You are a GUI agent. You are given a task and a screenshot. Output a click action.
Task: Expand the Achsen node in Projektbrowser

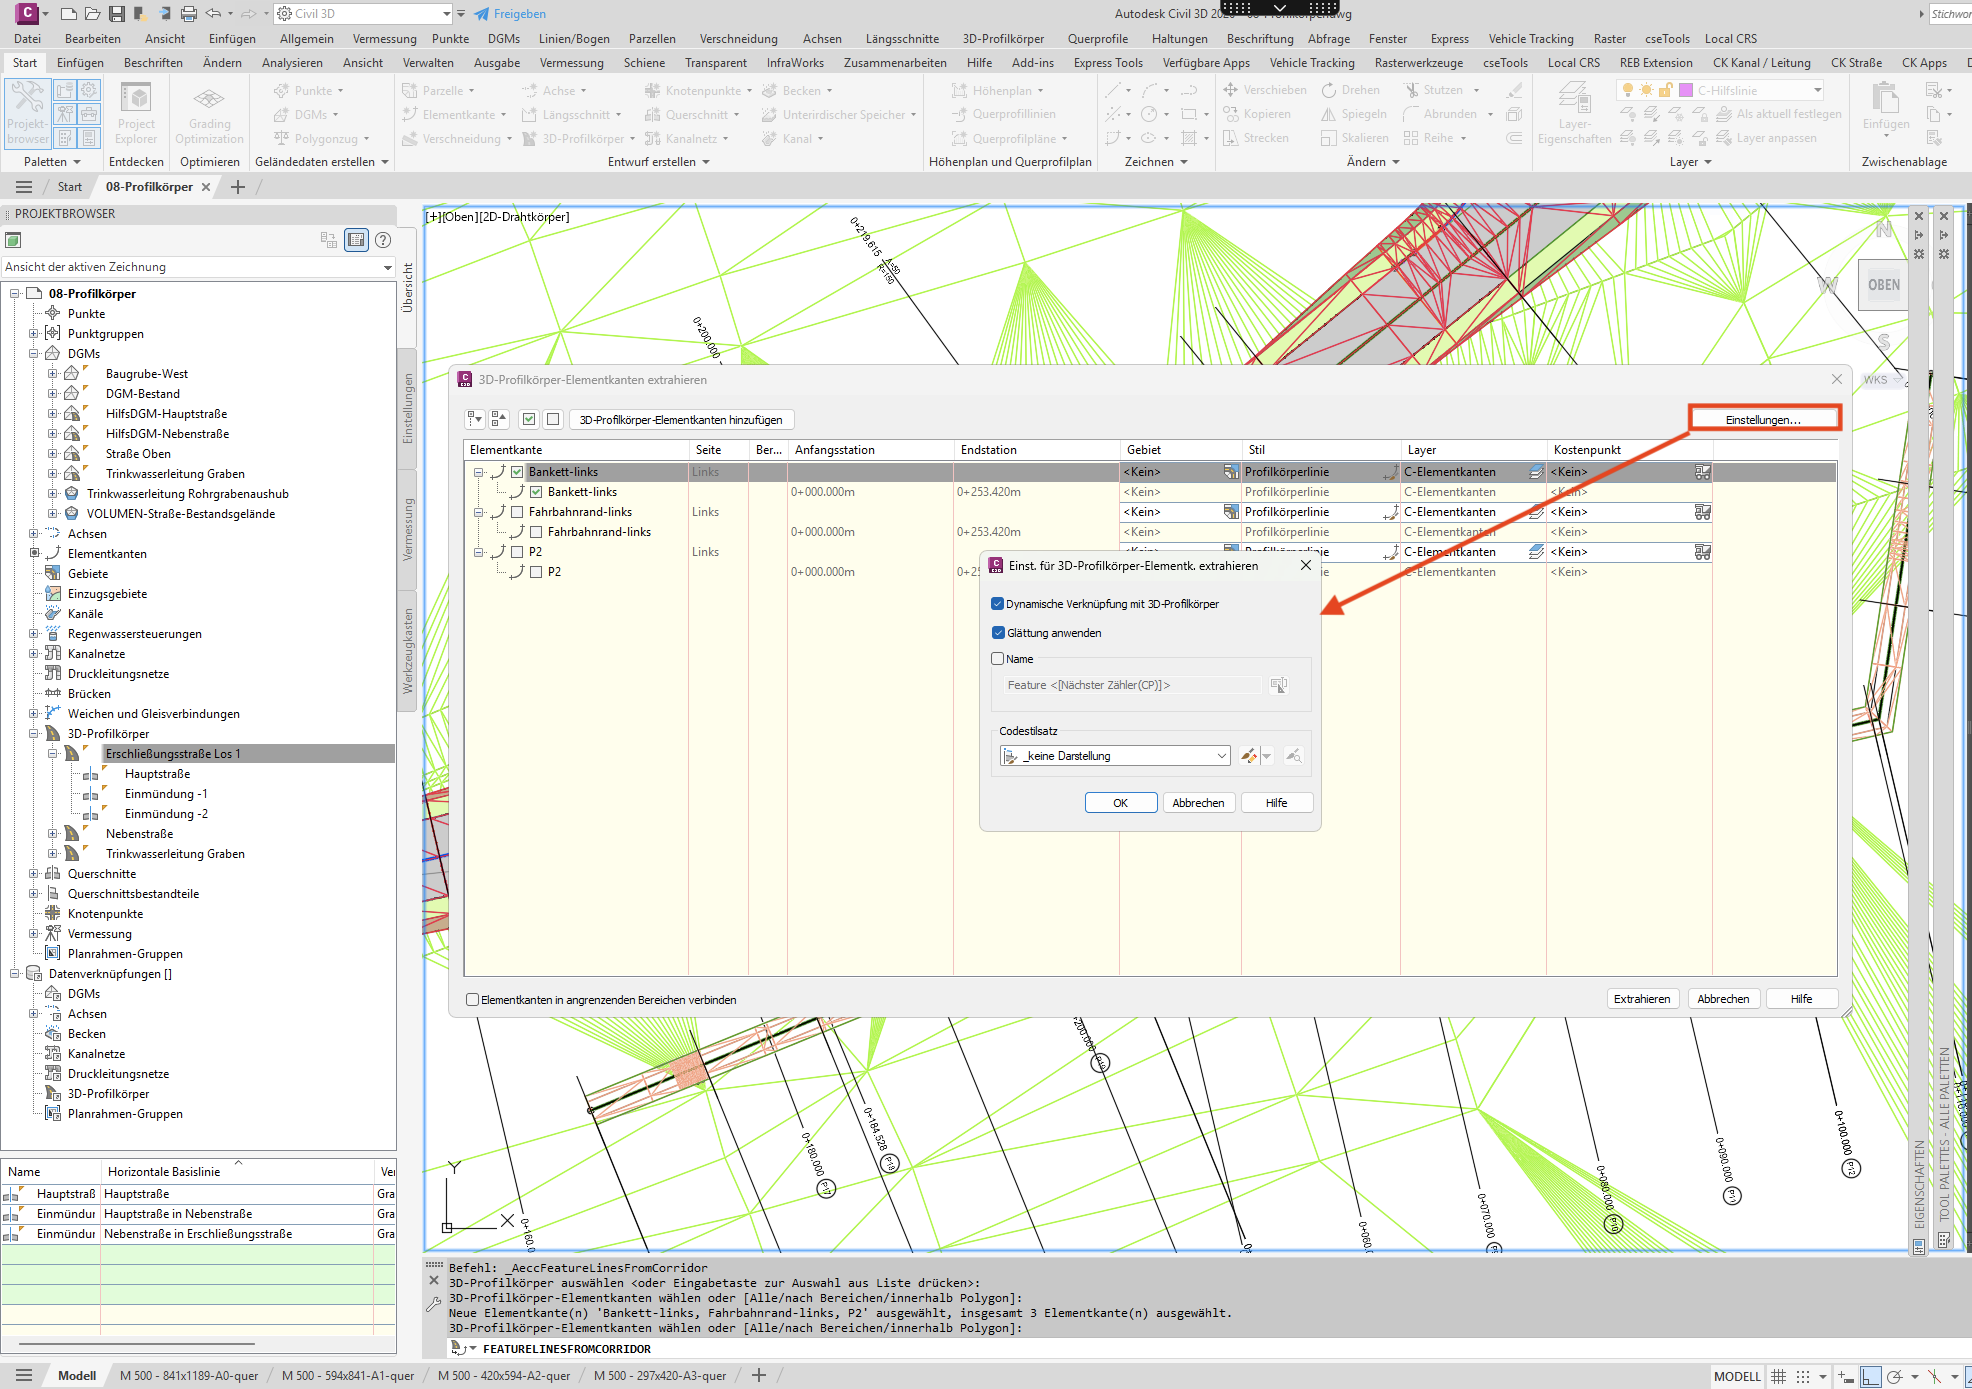click(x=34, y=534)
